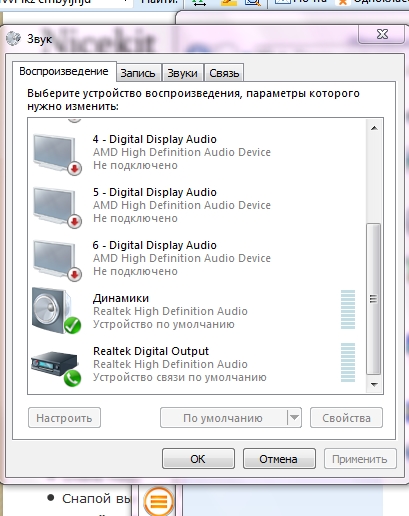Screen dimensions: 409x516
Task: Go to the Связь tab
Action: tap(224, 73)
